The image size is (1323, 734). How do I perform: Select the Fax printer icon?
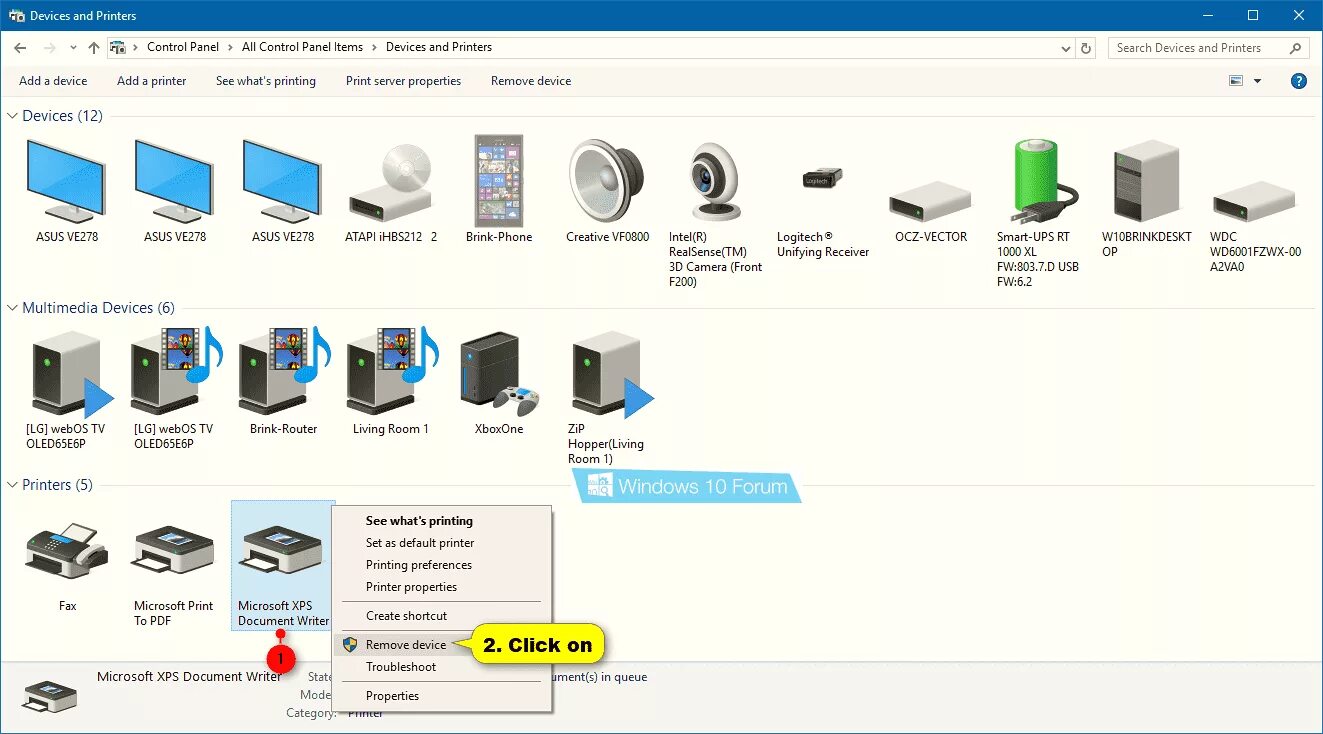pyautogui.click(x=66, y=550)
